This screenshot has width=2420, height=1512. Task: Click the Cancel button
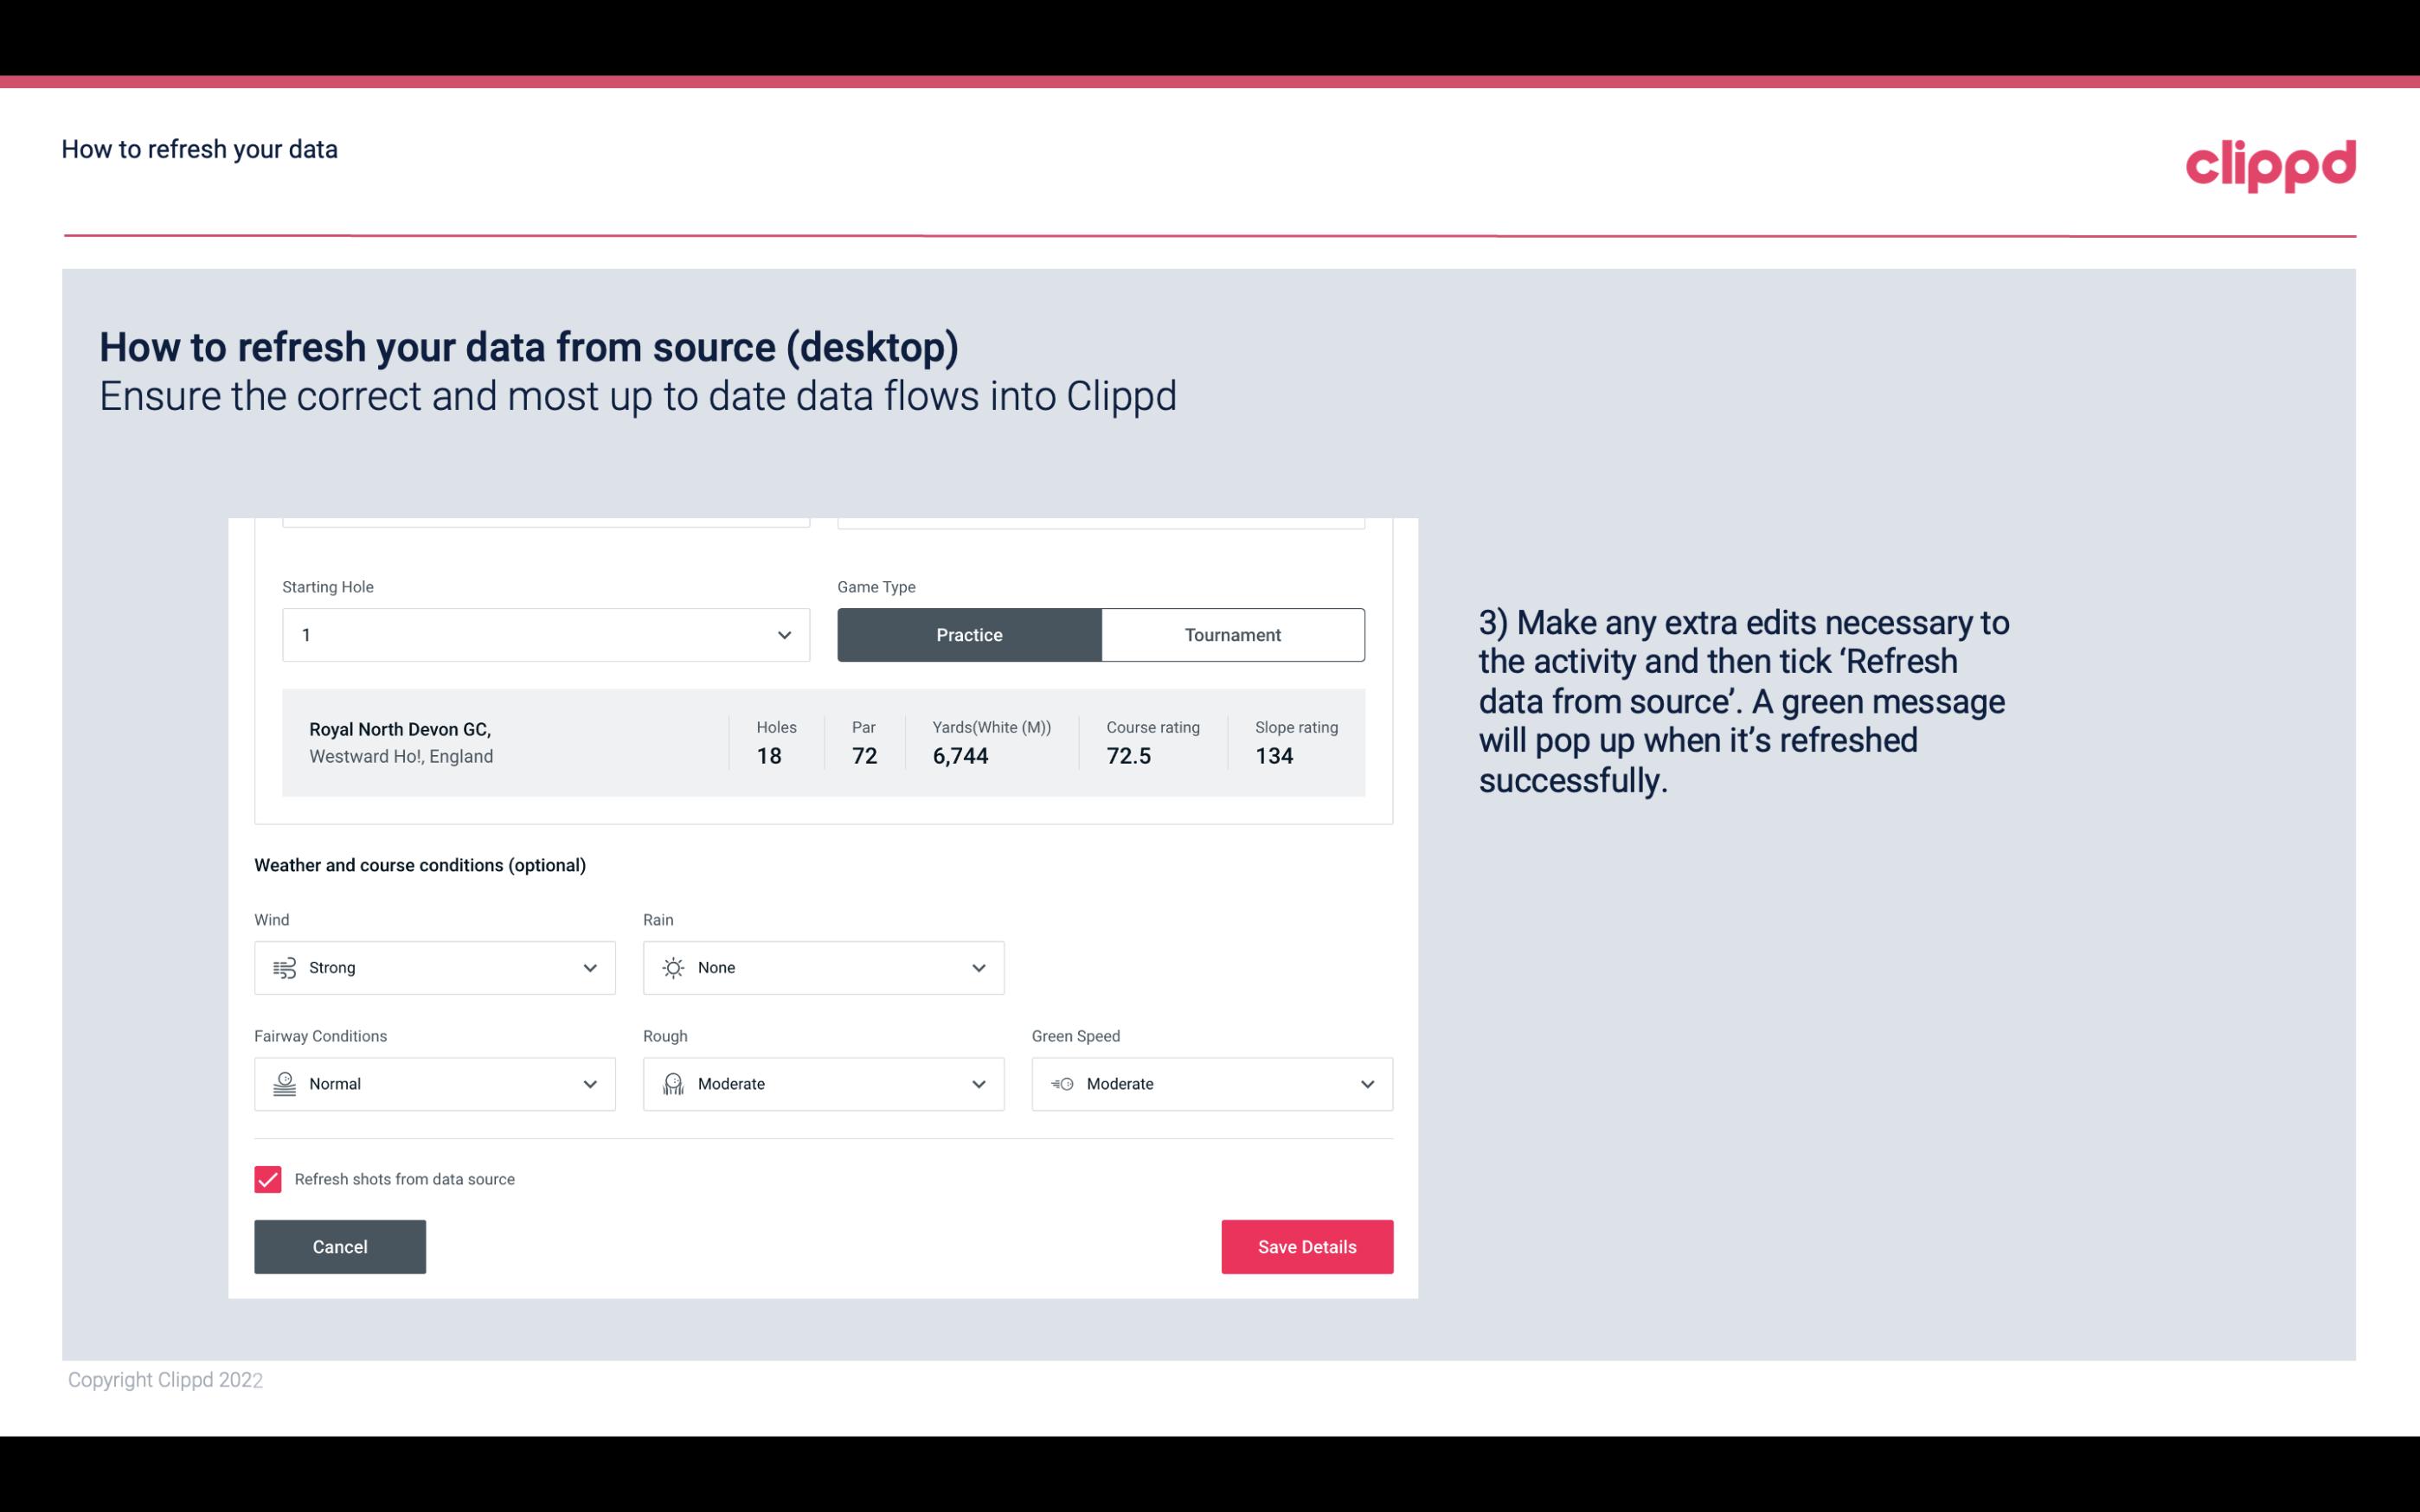tap(340, 1246)
